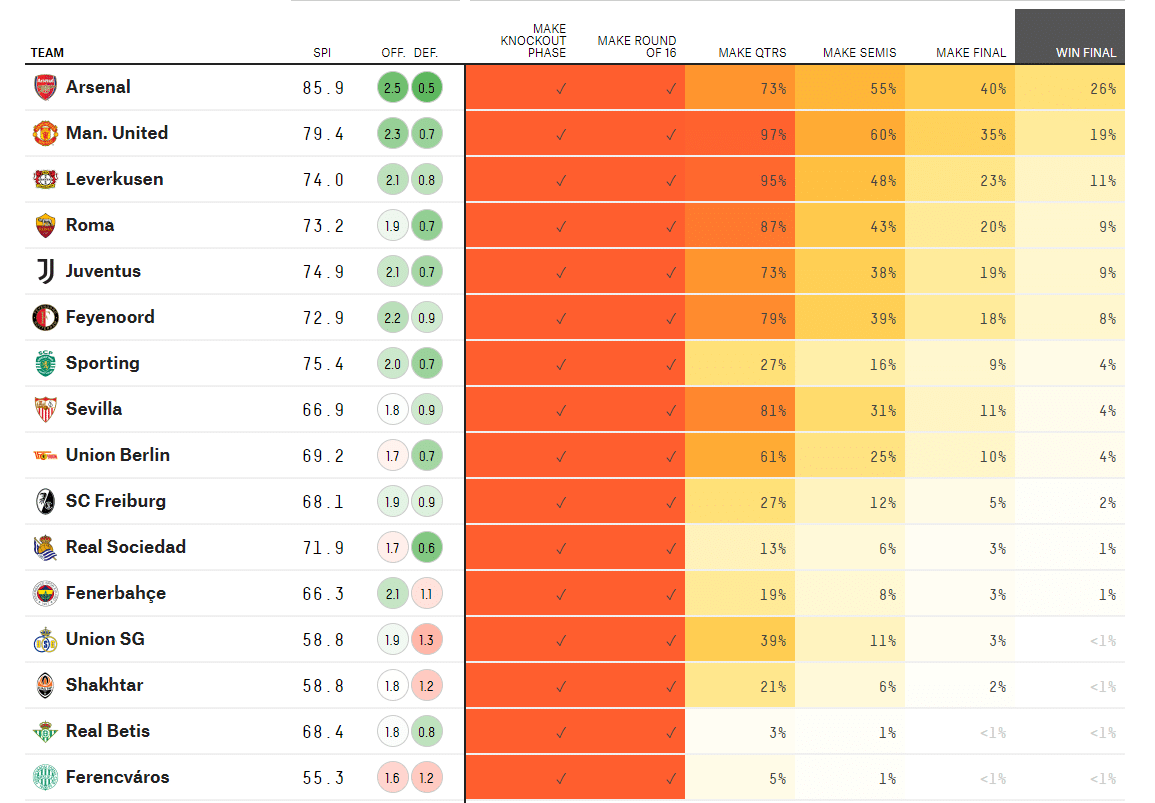Click Man. United's 97% make quarters cell
This screenshot has height=803, width=1155.
(740, 134)
